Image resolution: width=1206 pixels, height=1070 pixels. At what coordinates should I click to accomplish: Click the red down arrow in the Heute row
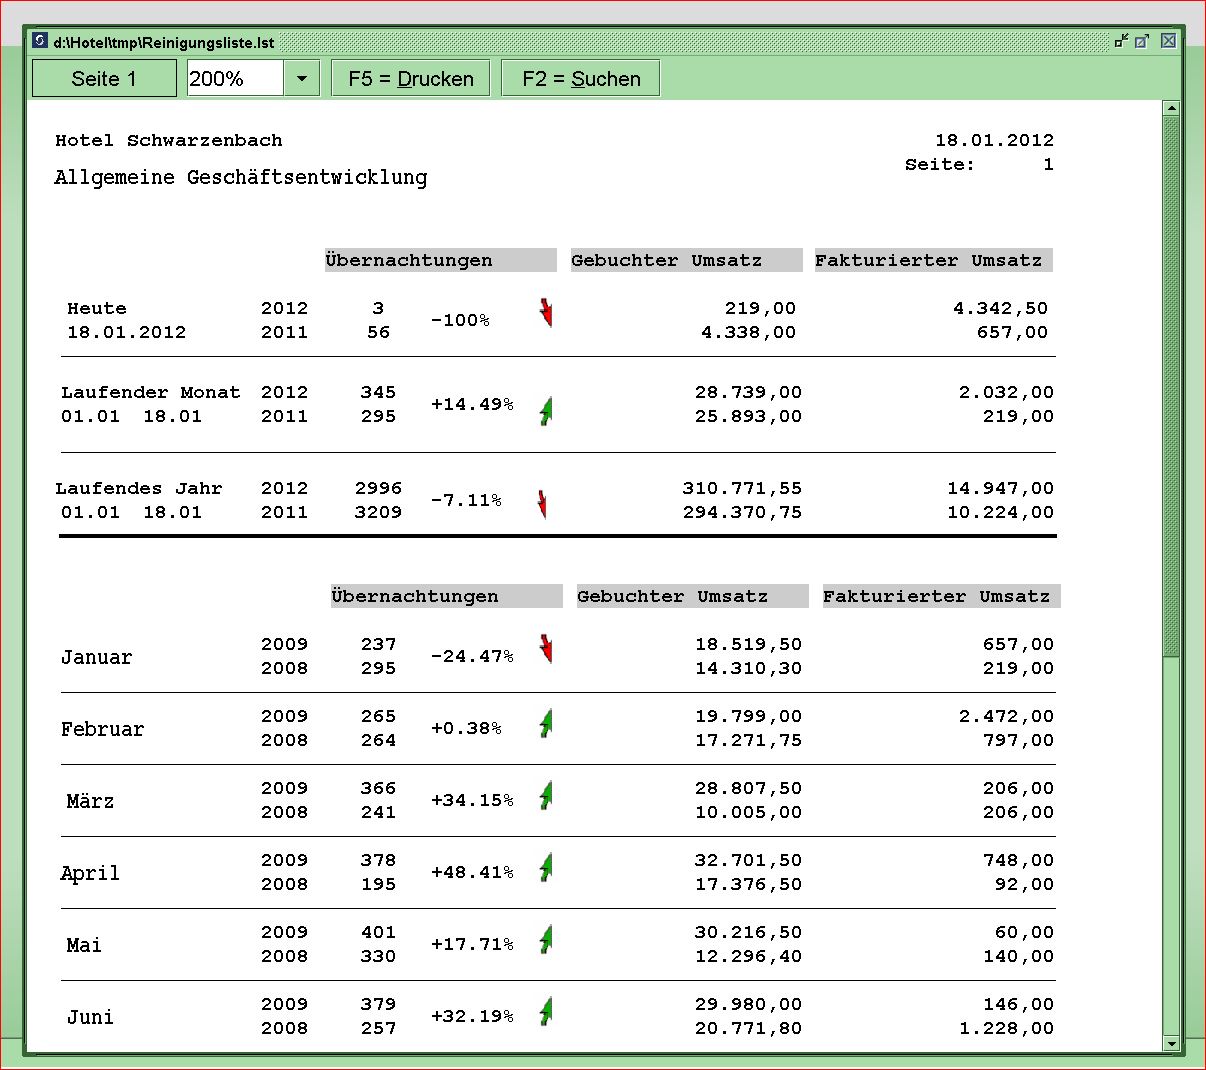tap(545, 313)
